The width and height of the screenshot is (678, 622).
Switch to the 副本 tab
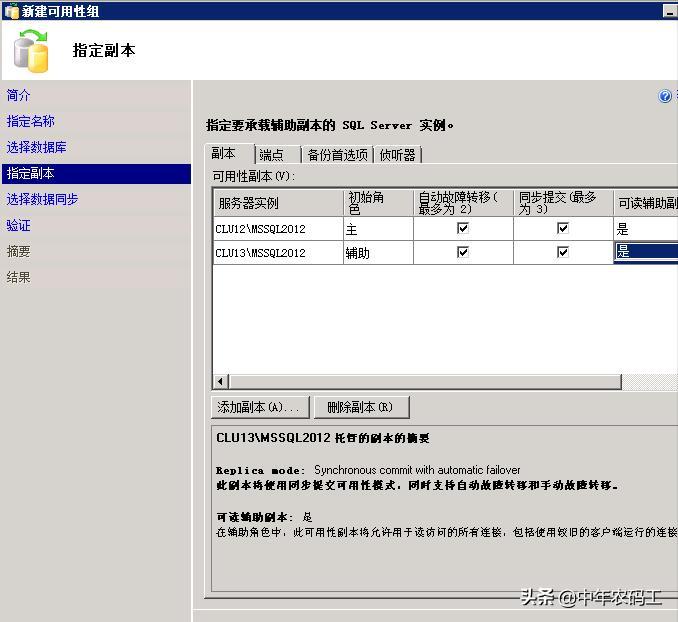tap(229, 153)
